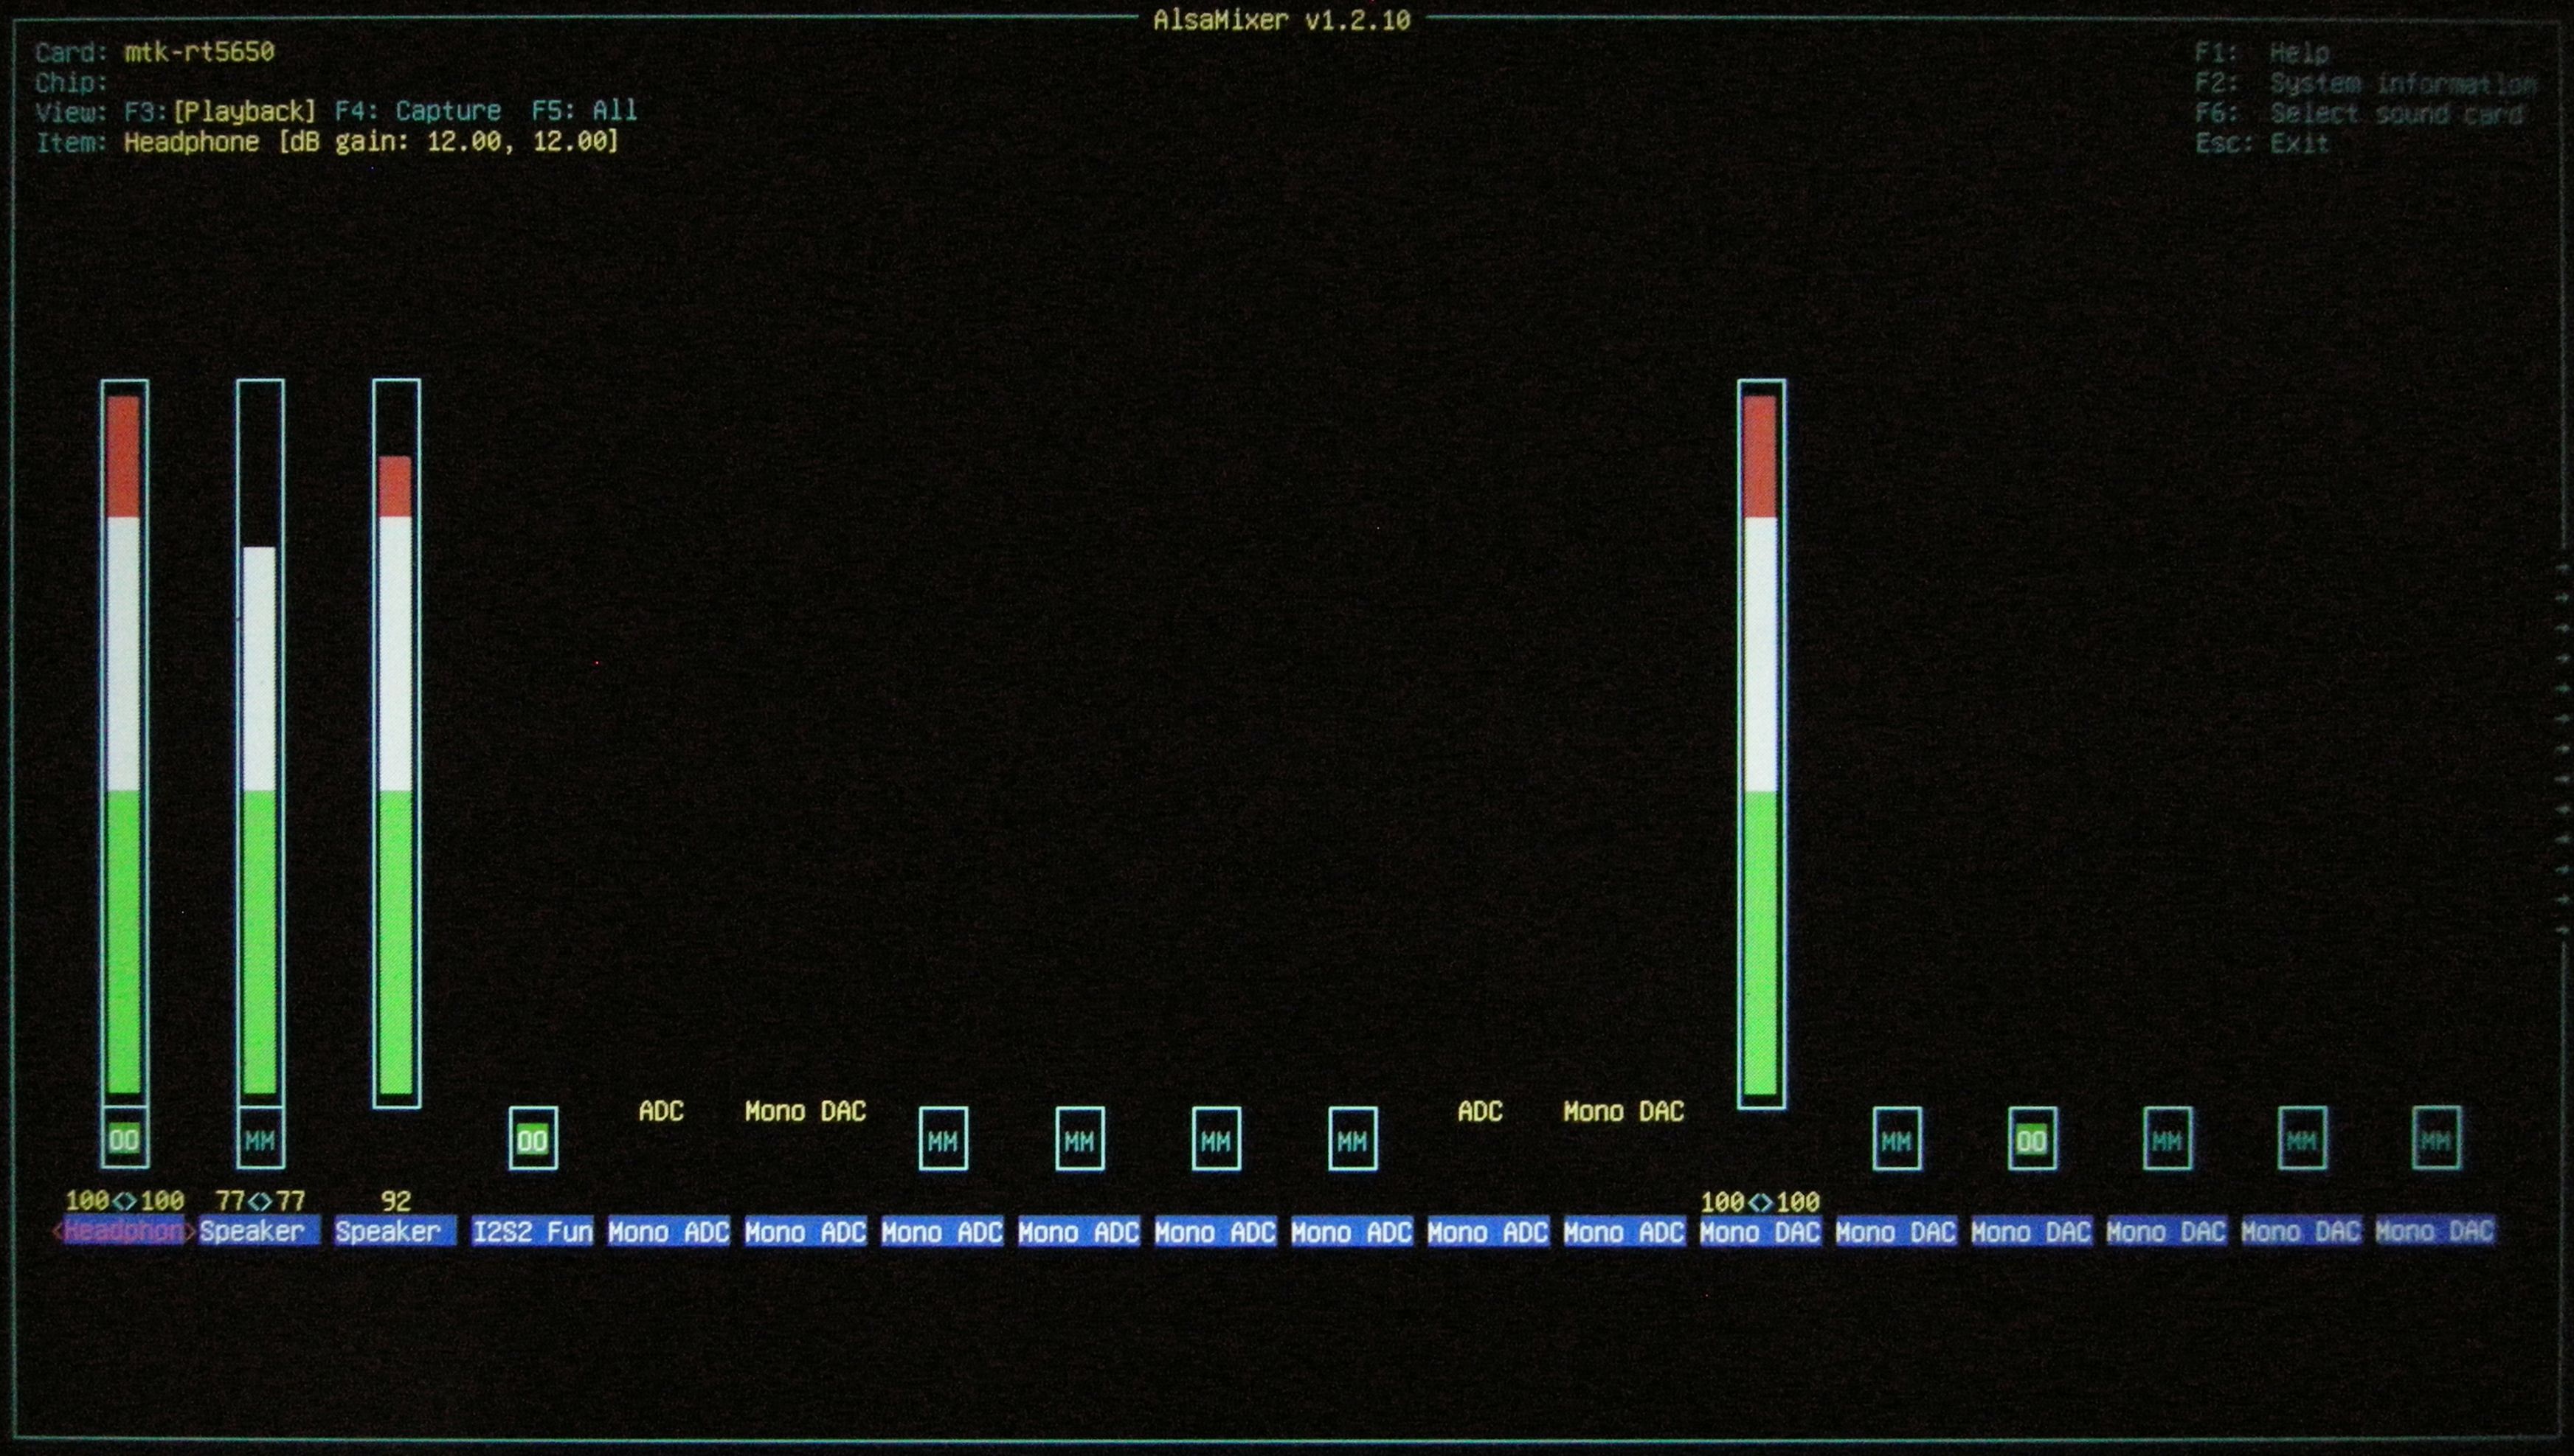2574x1456 pixels.
Task: Click the card name mtk-rt5650
Action: tap(199, 52)
